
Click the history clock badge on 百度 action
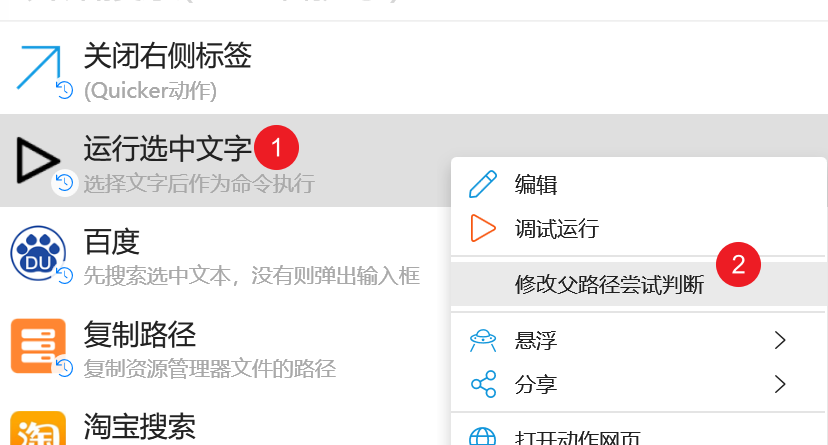pos(64,276)
